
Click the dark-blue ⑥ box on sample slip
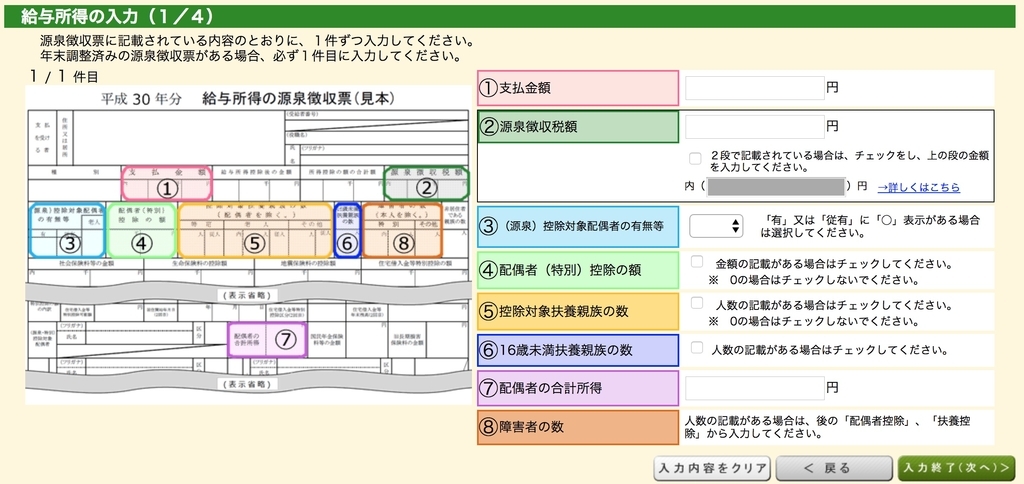(x=347, y=230)
